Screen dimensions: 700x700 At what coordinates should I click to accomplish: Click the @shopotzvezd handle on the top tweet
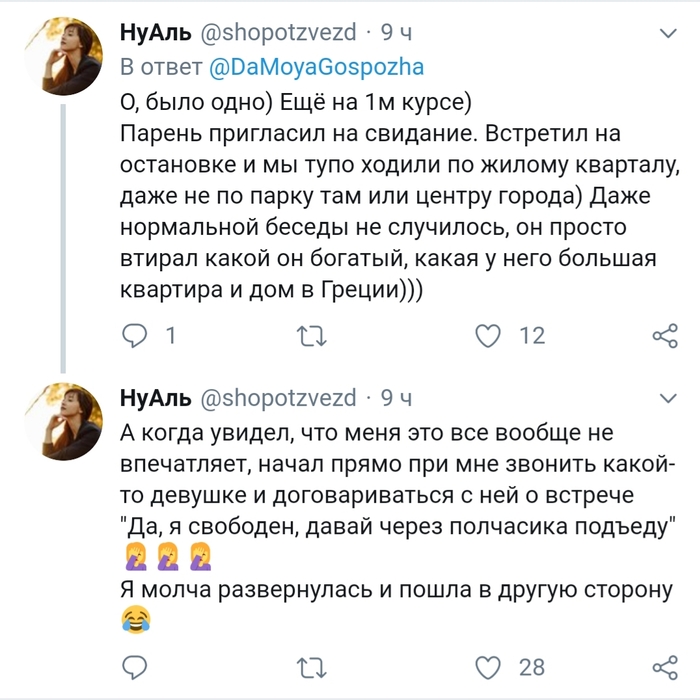(279, 33)
